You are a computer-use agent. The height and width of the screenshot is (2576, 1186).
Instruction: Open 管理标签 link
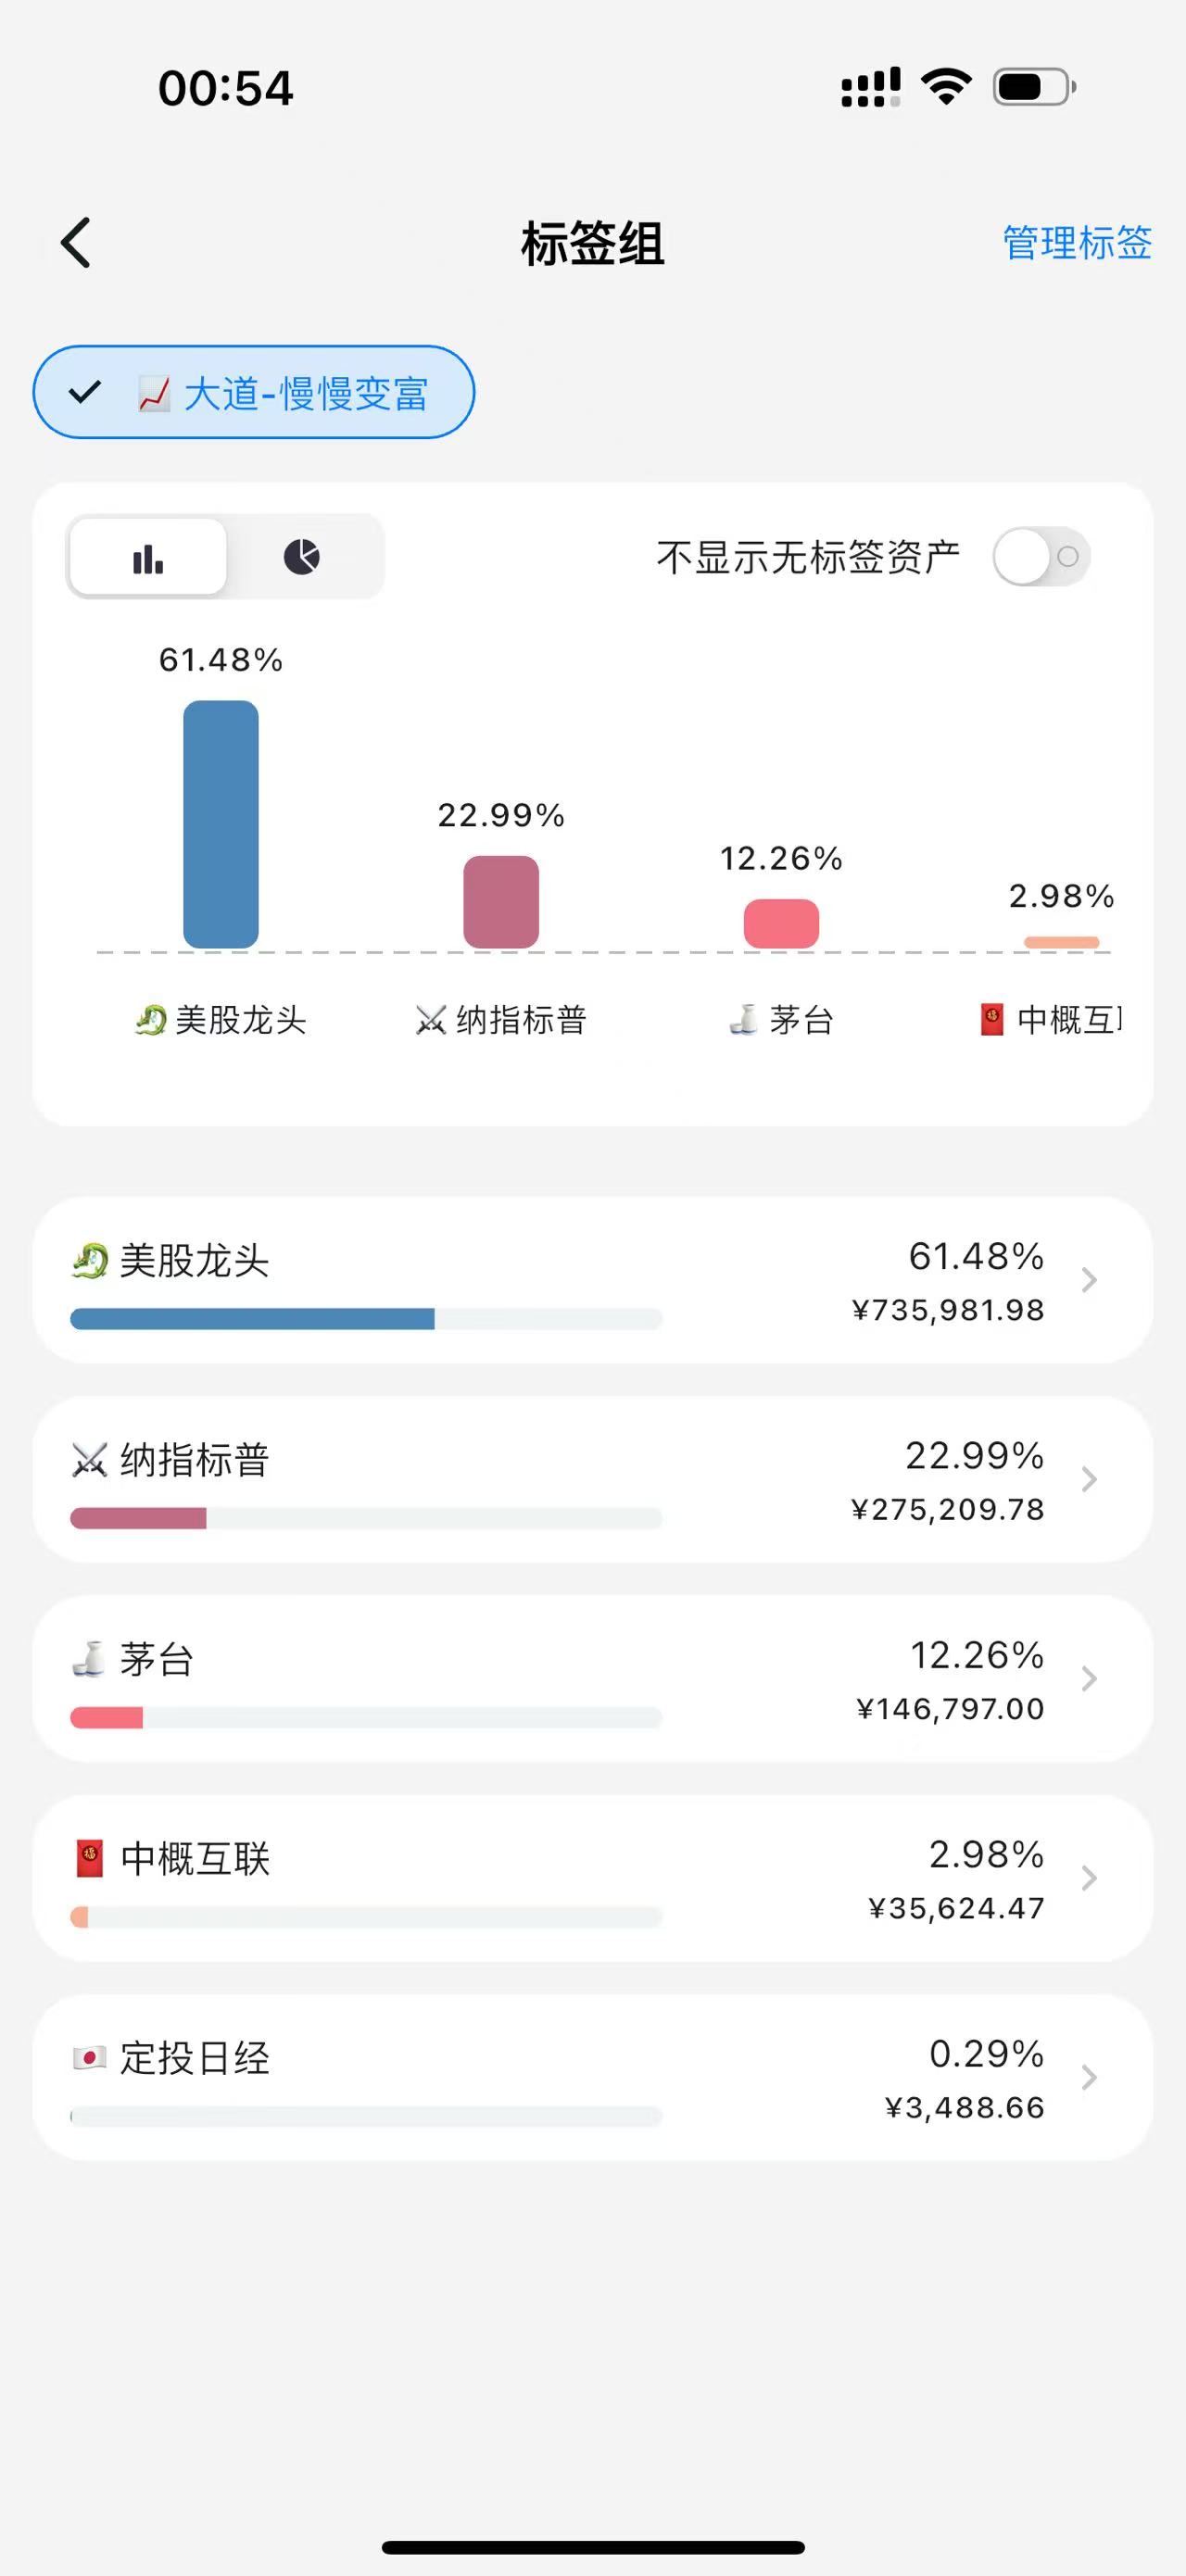point(1077,243)
